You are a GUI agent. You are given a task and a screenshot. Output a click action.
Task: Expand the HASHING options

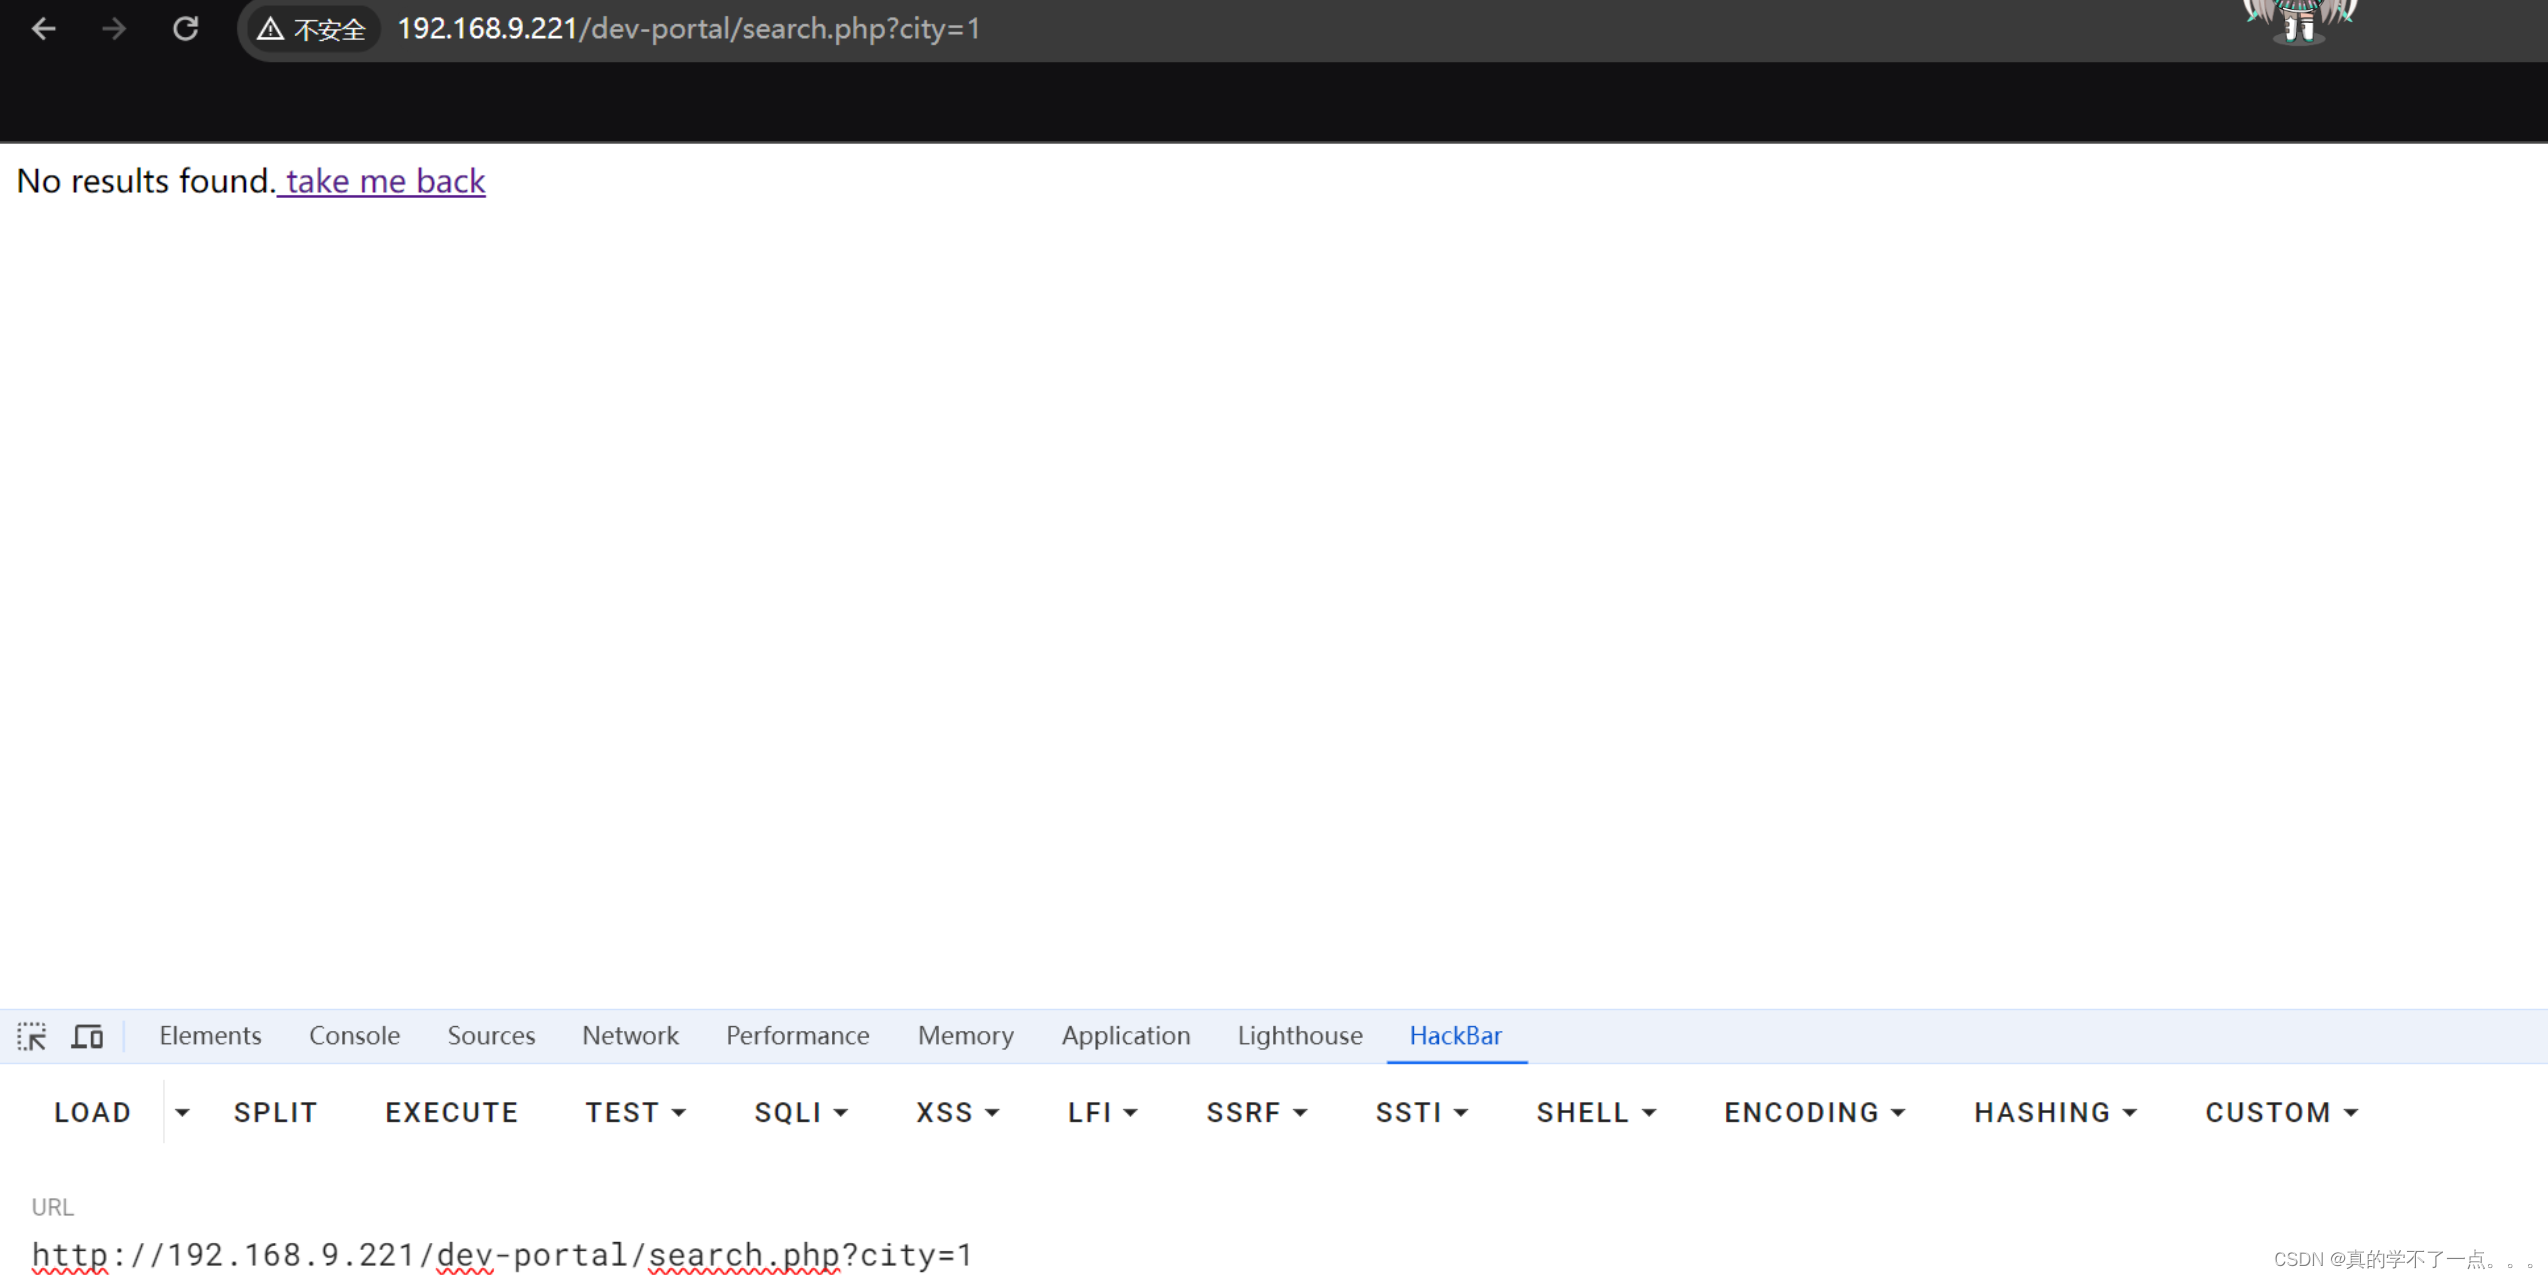[x=2054, y=1112]
